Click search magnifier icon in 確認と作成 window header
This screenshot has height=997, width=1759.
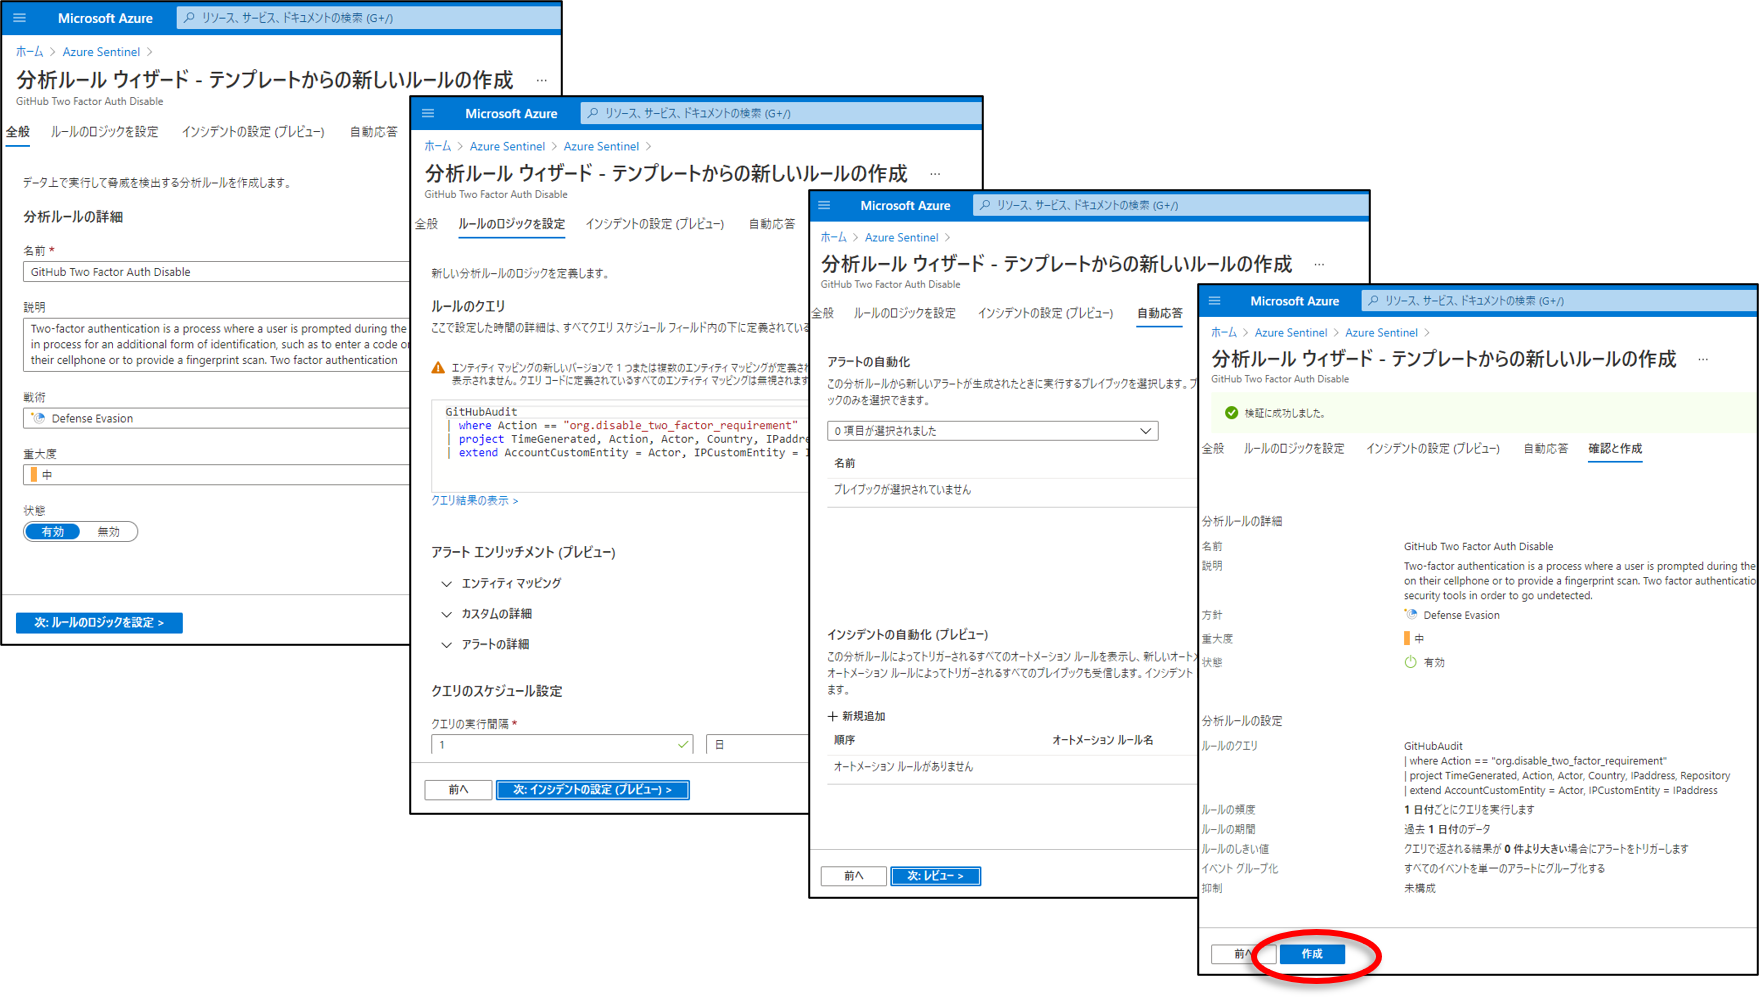1373,301
